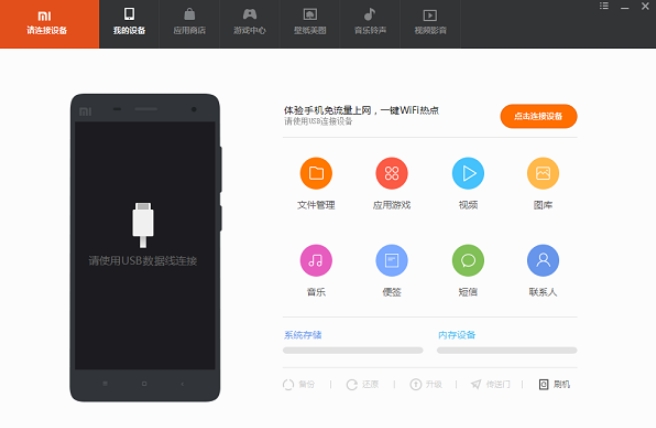Click the 传送门 transfer icon

[476, 384]
